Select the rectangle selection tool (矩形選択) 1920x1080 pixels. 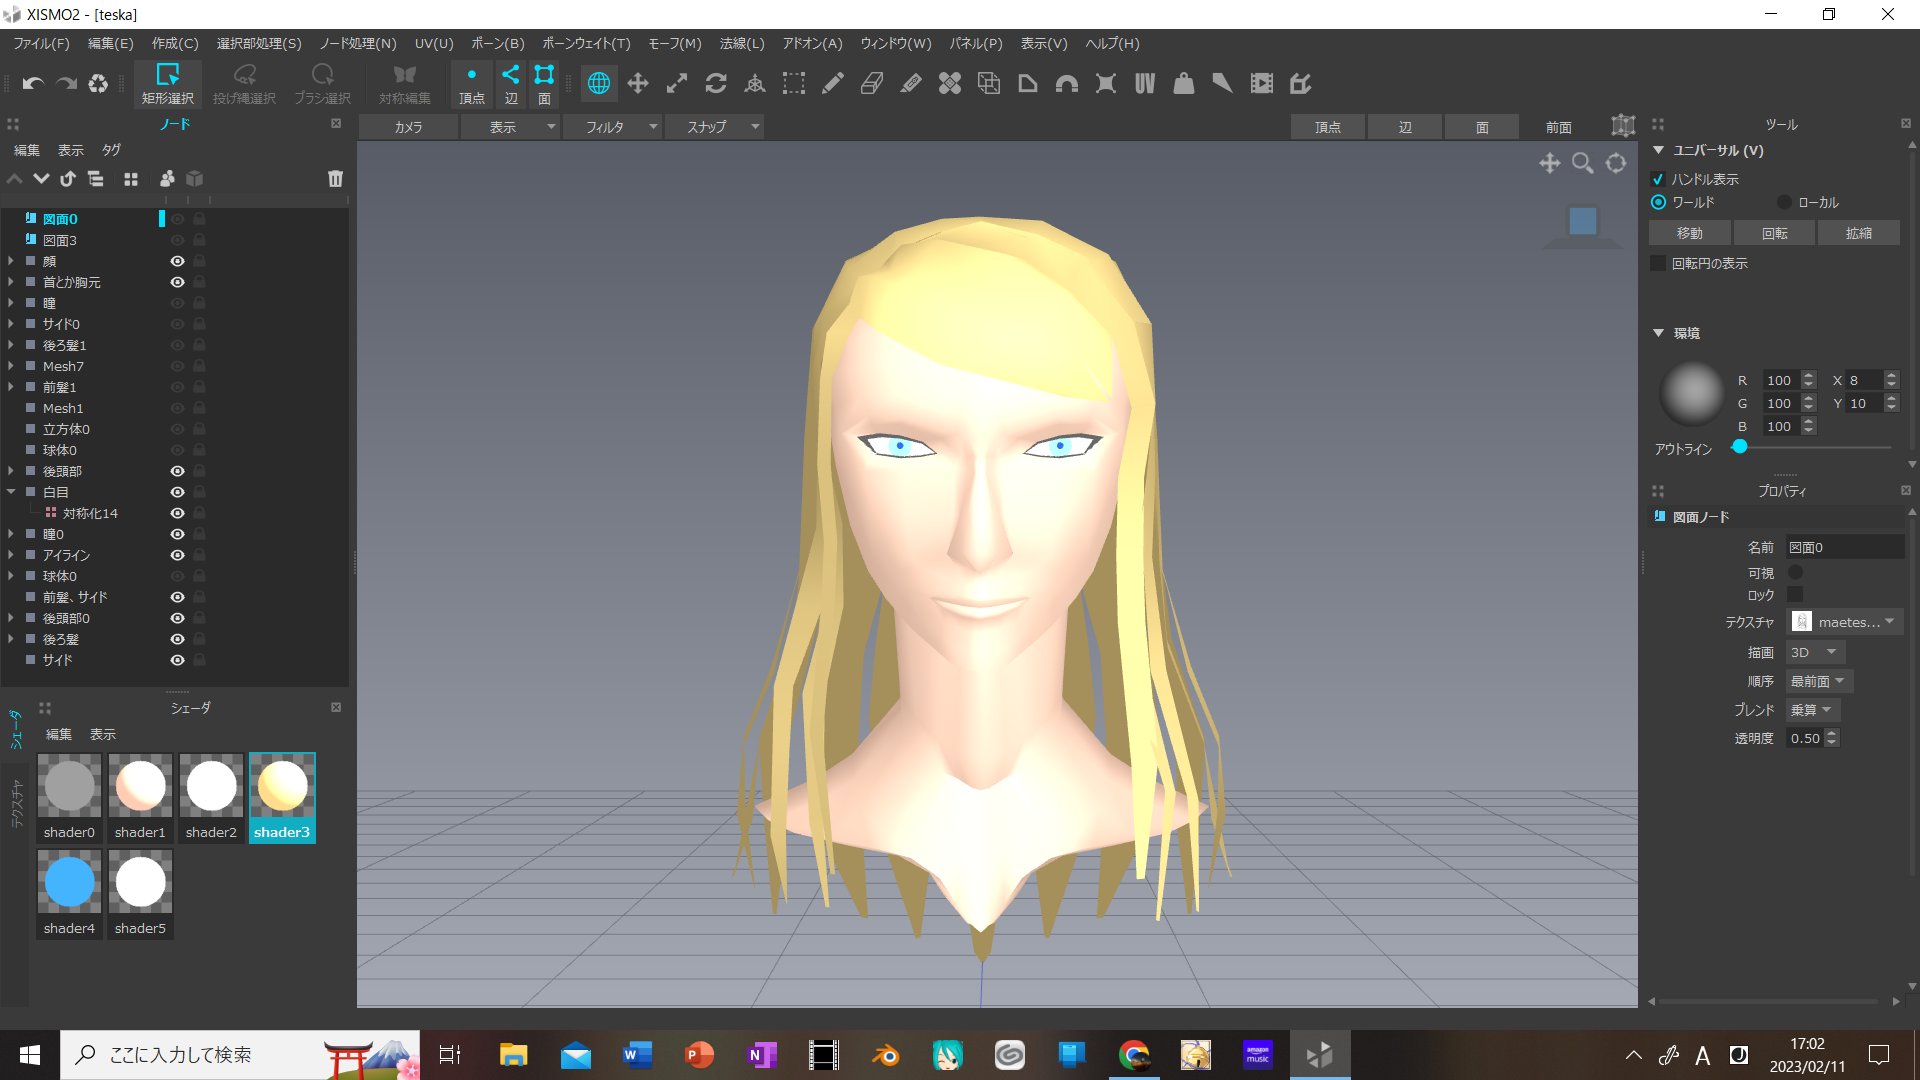pyautogui.click(x=167, y=83)
